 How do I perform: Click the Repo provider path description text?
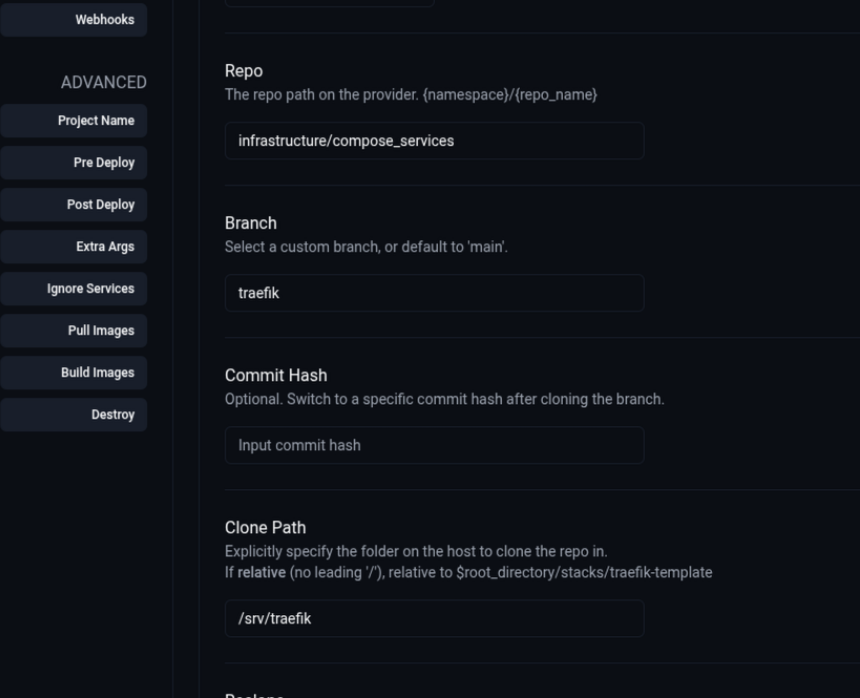click(x=410, y=94)
